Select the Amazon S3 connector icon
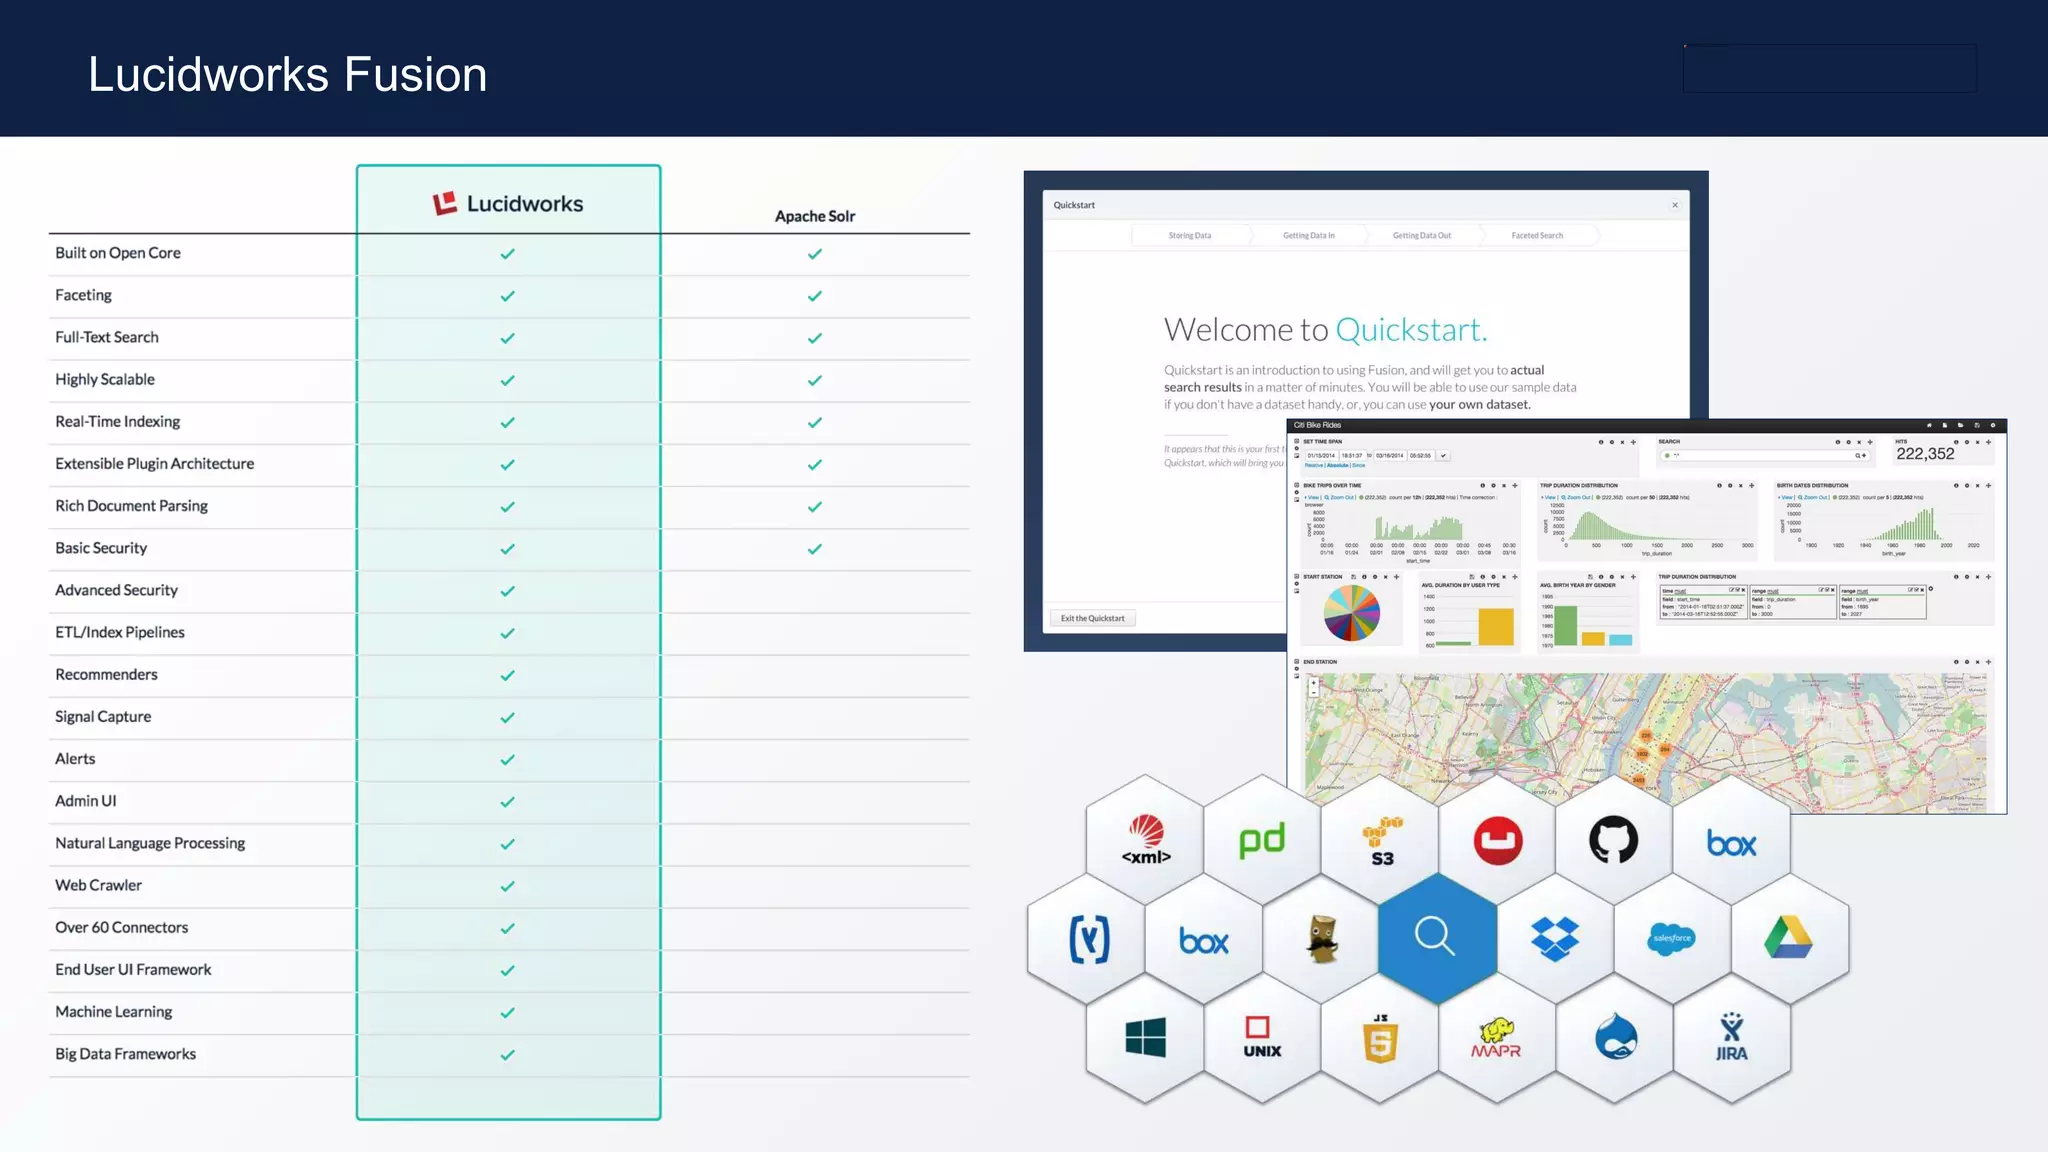2048x1152 pixels. pyautogui.click(x=1381, y=841)
